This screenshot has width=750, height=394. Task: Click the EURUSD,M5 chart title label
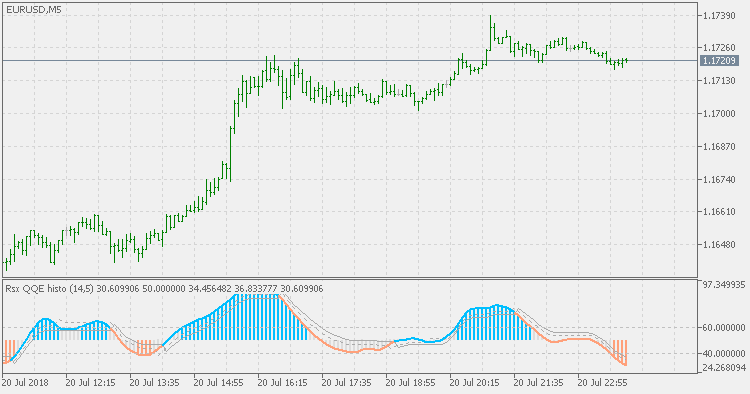(33, 9)
